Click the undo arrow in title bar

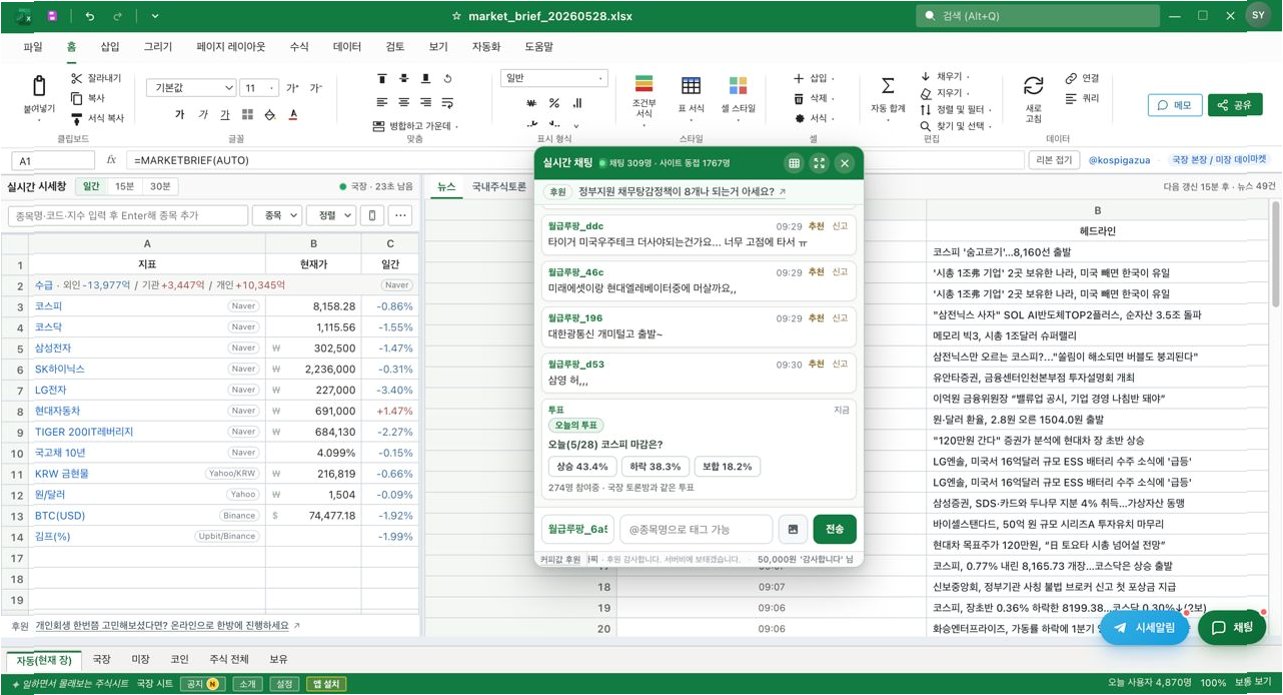(90, 16)
